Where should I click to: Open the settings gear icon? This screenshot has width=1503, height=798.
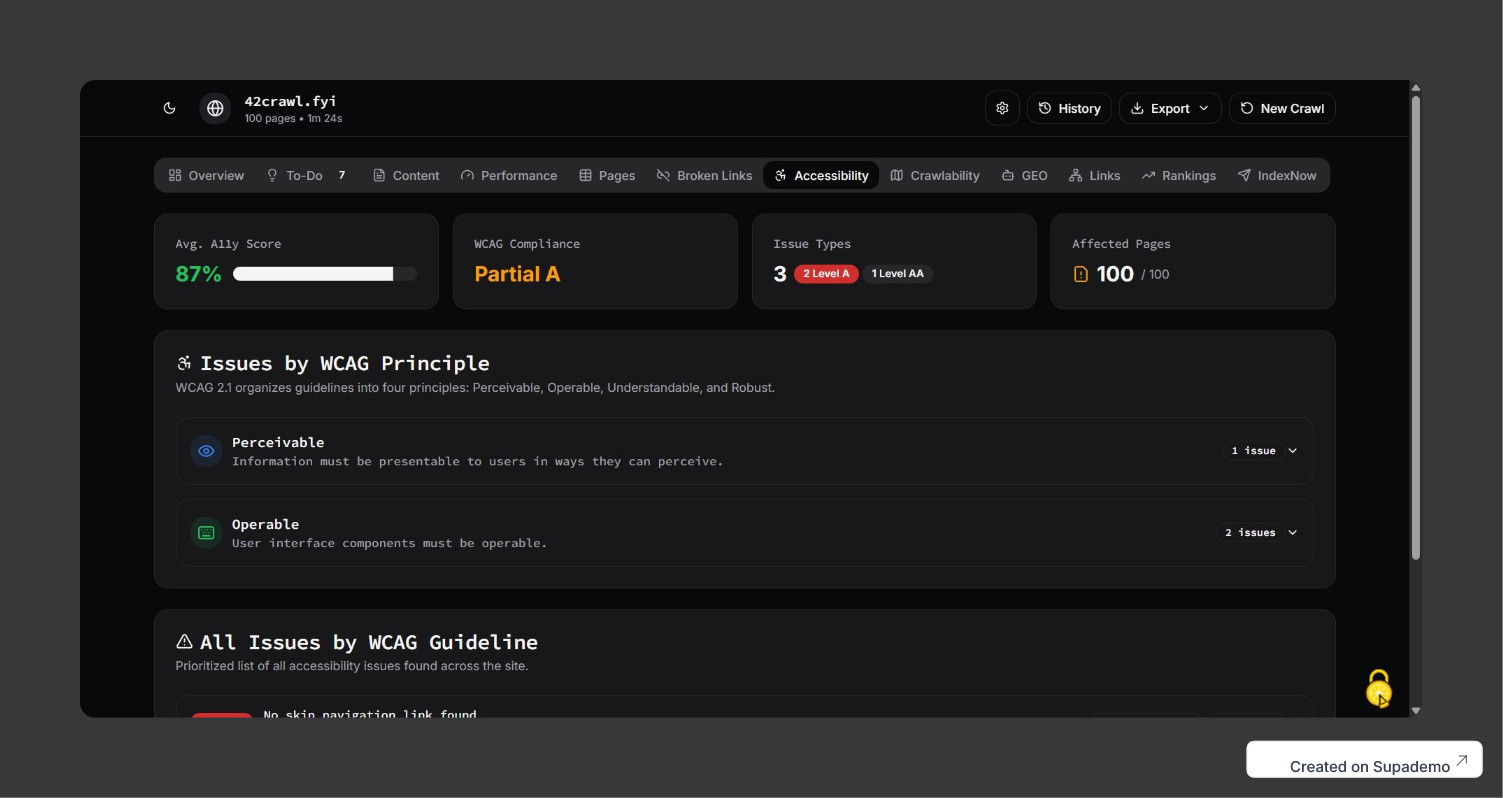click(x=1002, y=108)
